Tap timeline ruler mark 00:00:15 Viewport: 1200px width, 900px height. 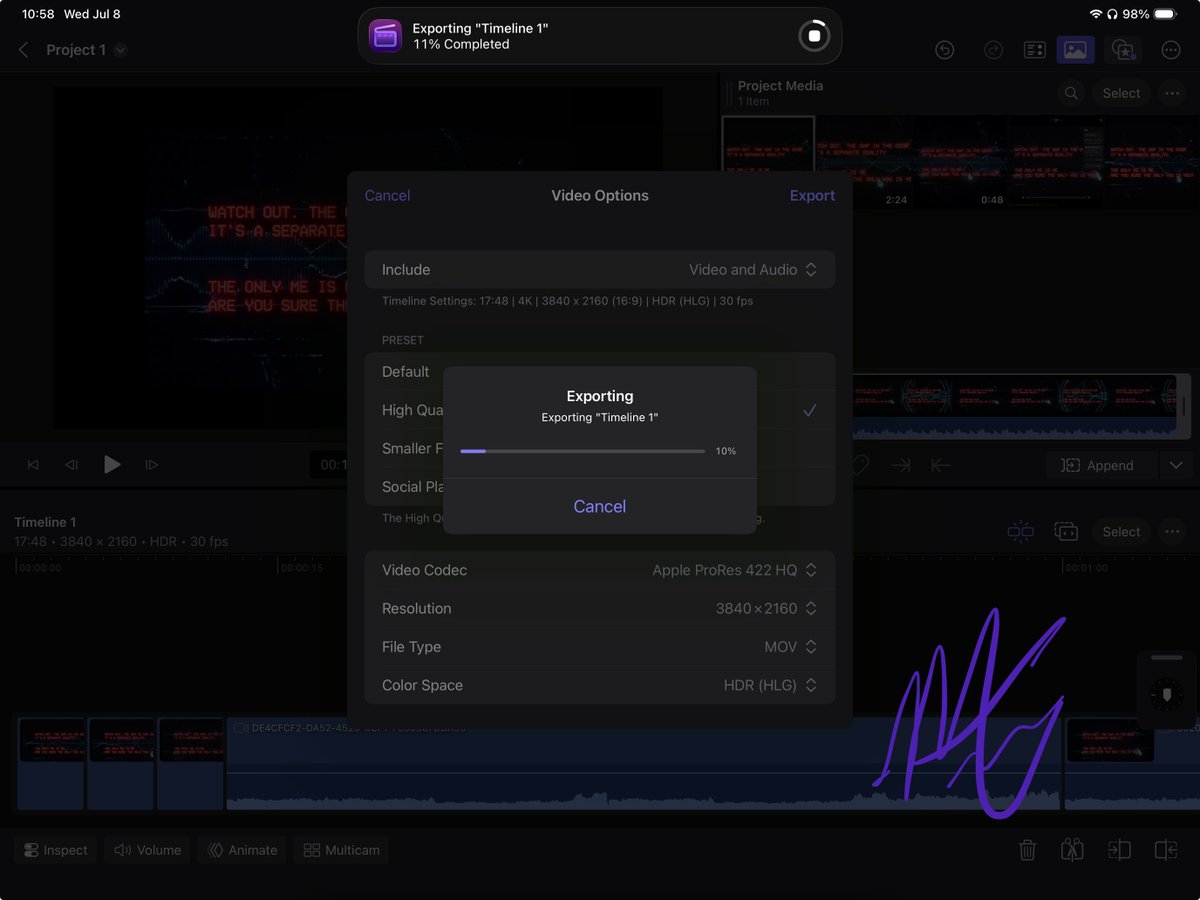click(x=301, y=568)
